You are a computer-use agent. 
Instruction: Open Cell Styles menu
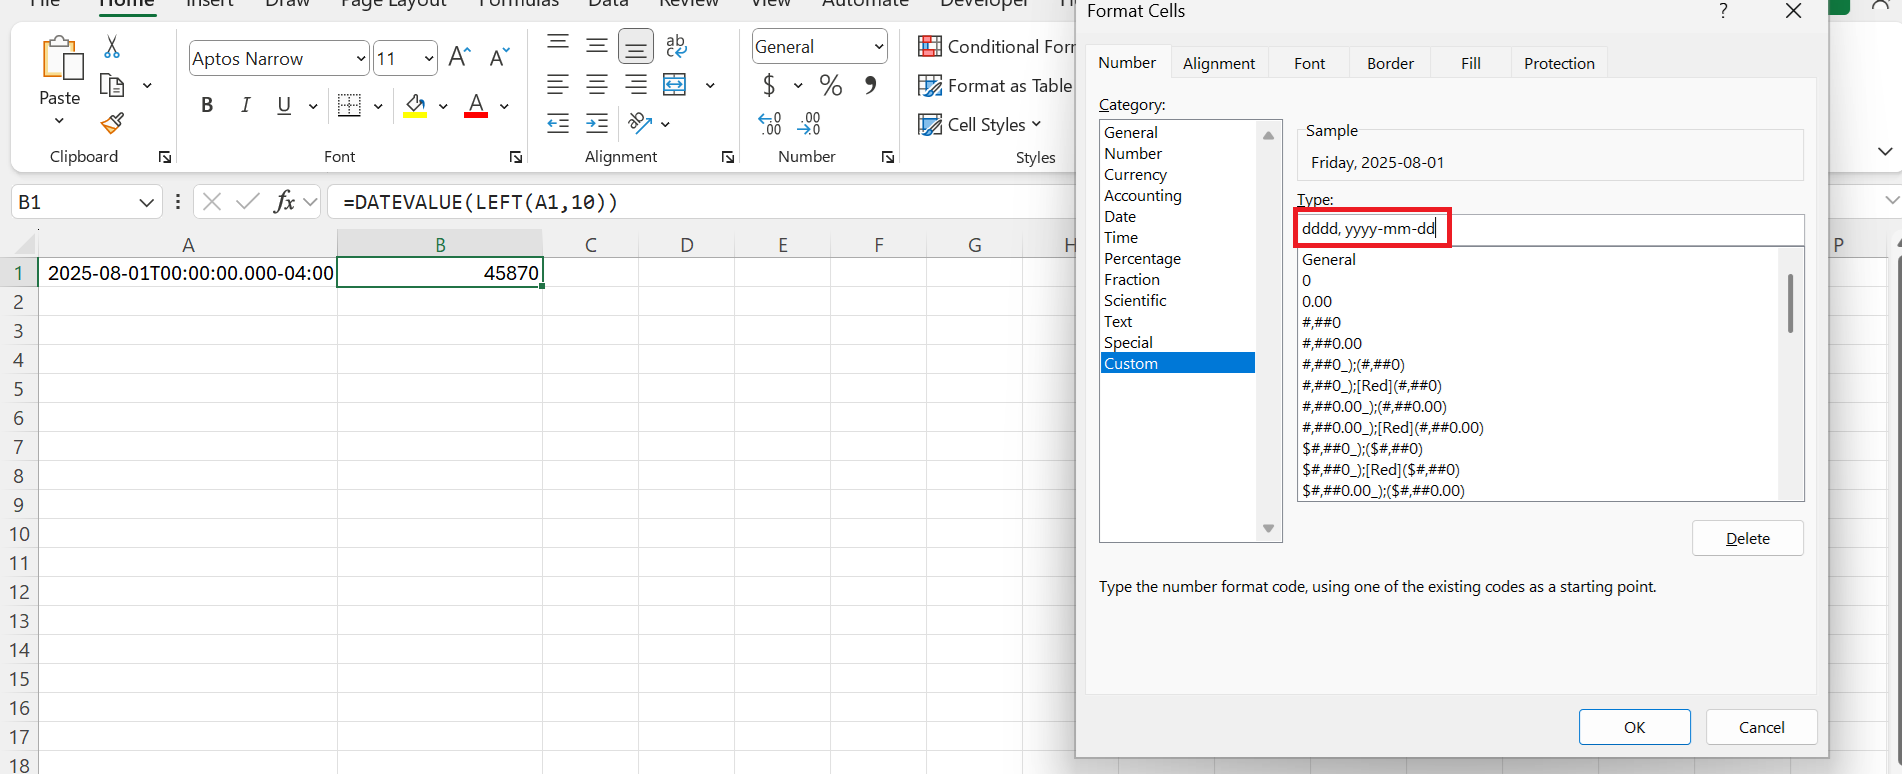(980, 124)
